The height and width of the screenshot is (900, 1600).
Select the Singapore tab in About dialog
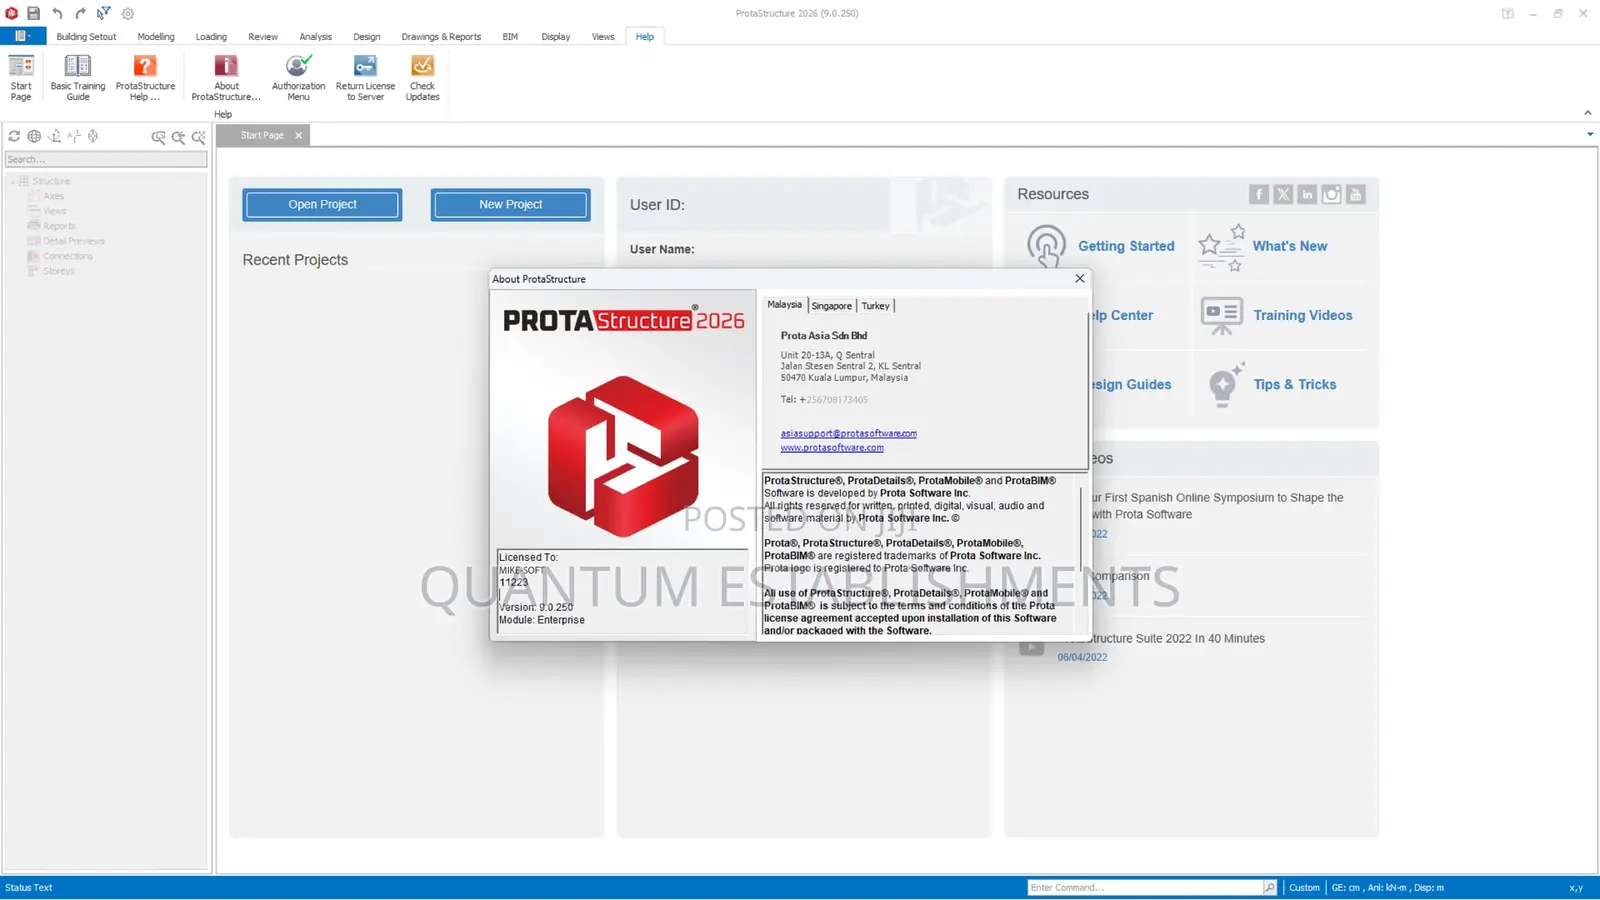click(832, 306)
